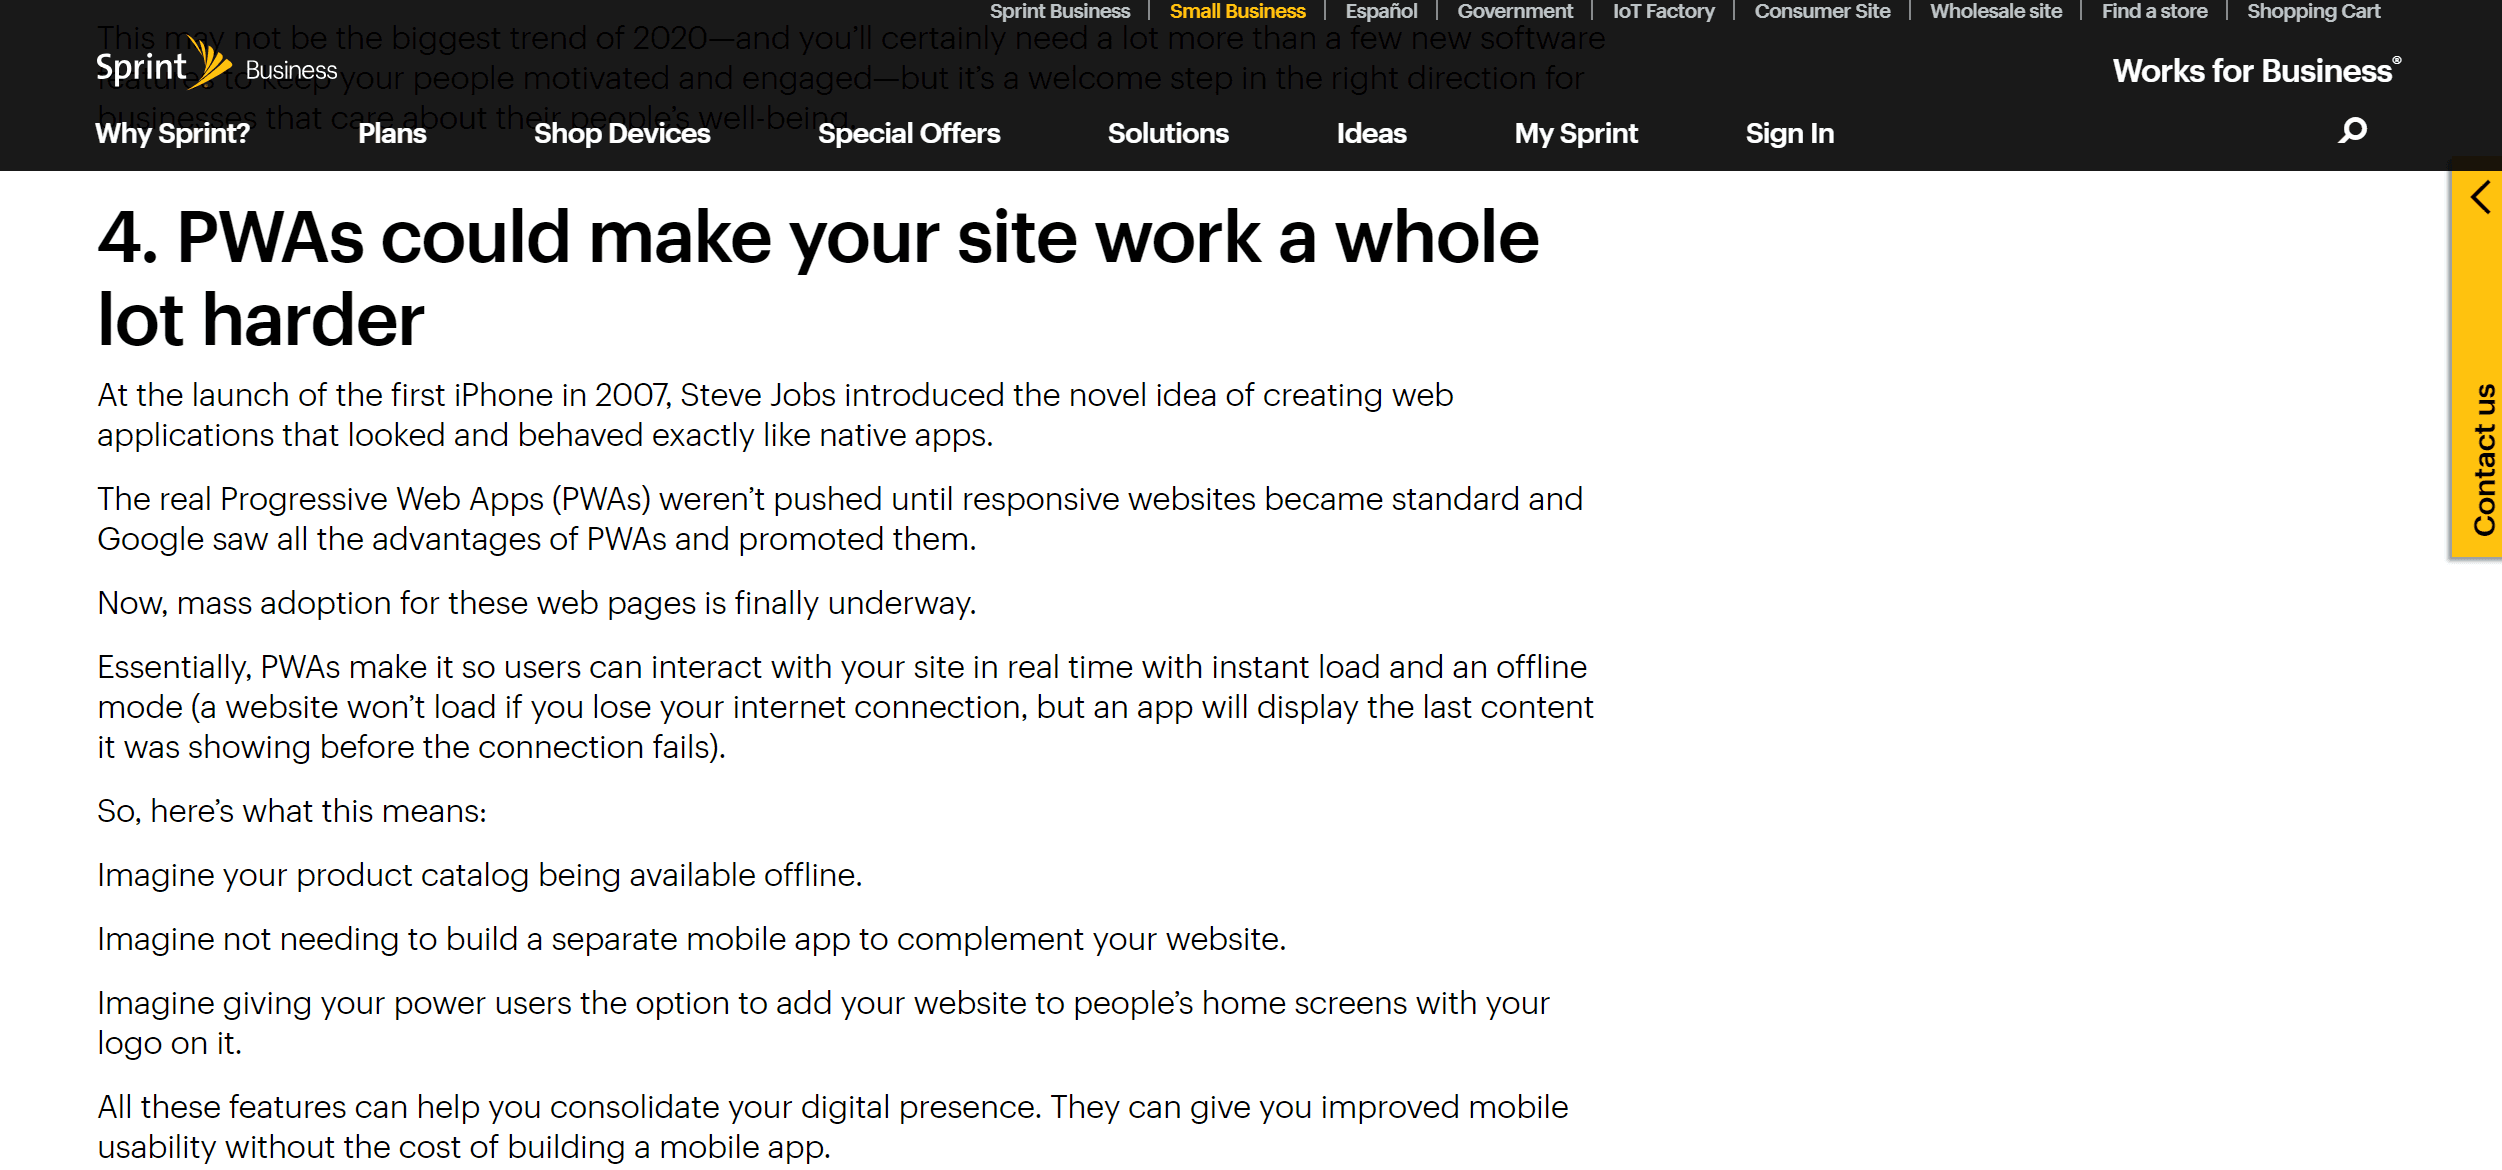Go to the Consumer Site link
Image resolution: width=2502 pixels, height=1170 pixels.
[1822, 11]
